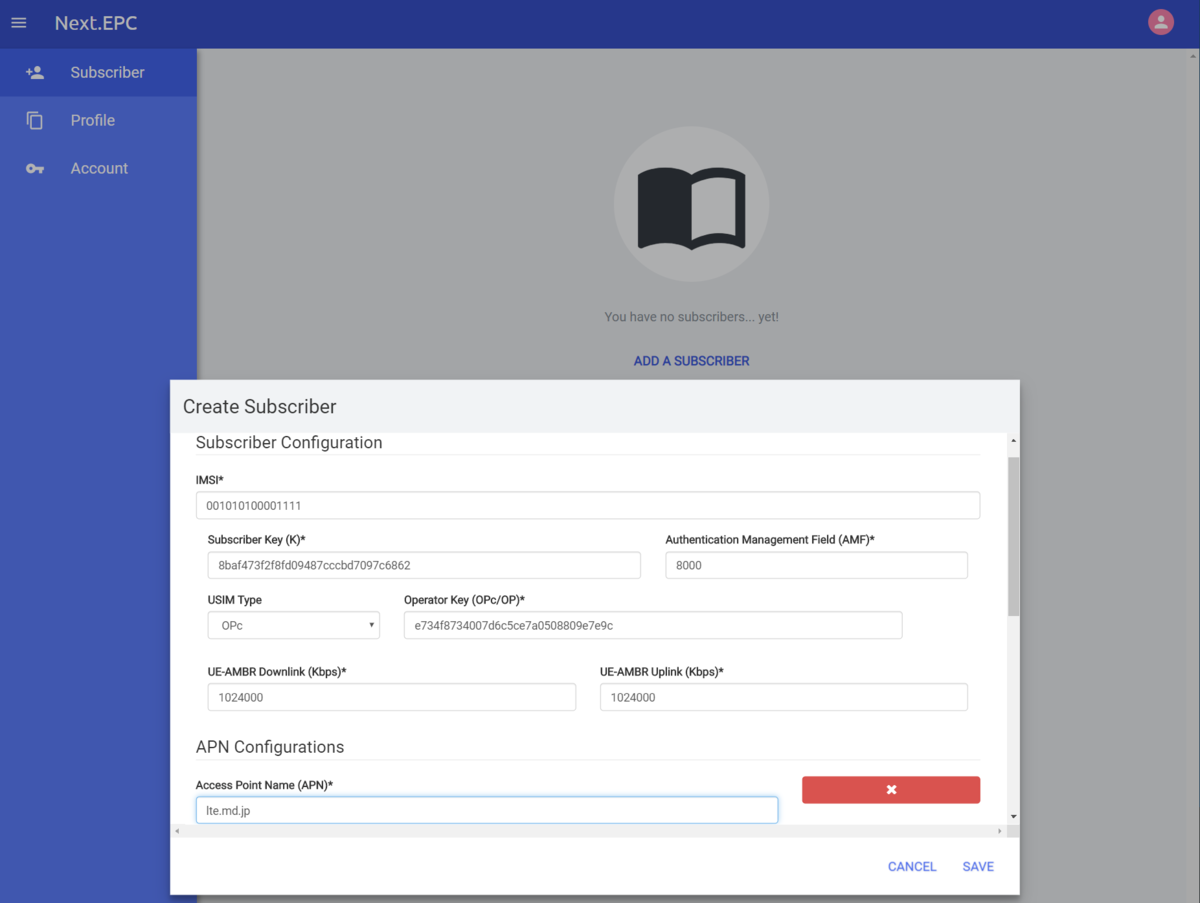
Task: Click the dialog vertical scrollbar thumb
Action: pos(1014,535)
